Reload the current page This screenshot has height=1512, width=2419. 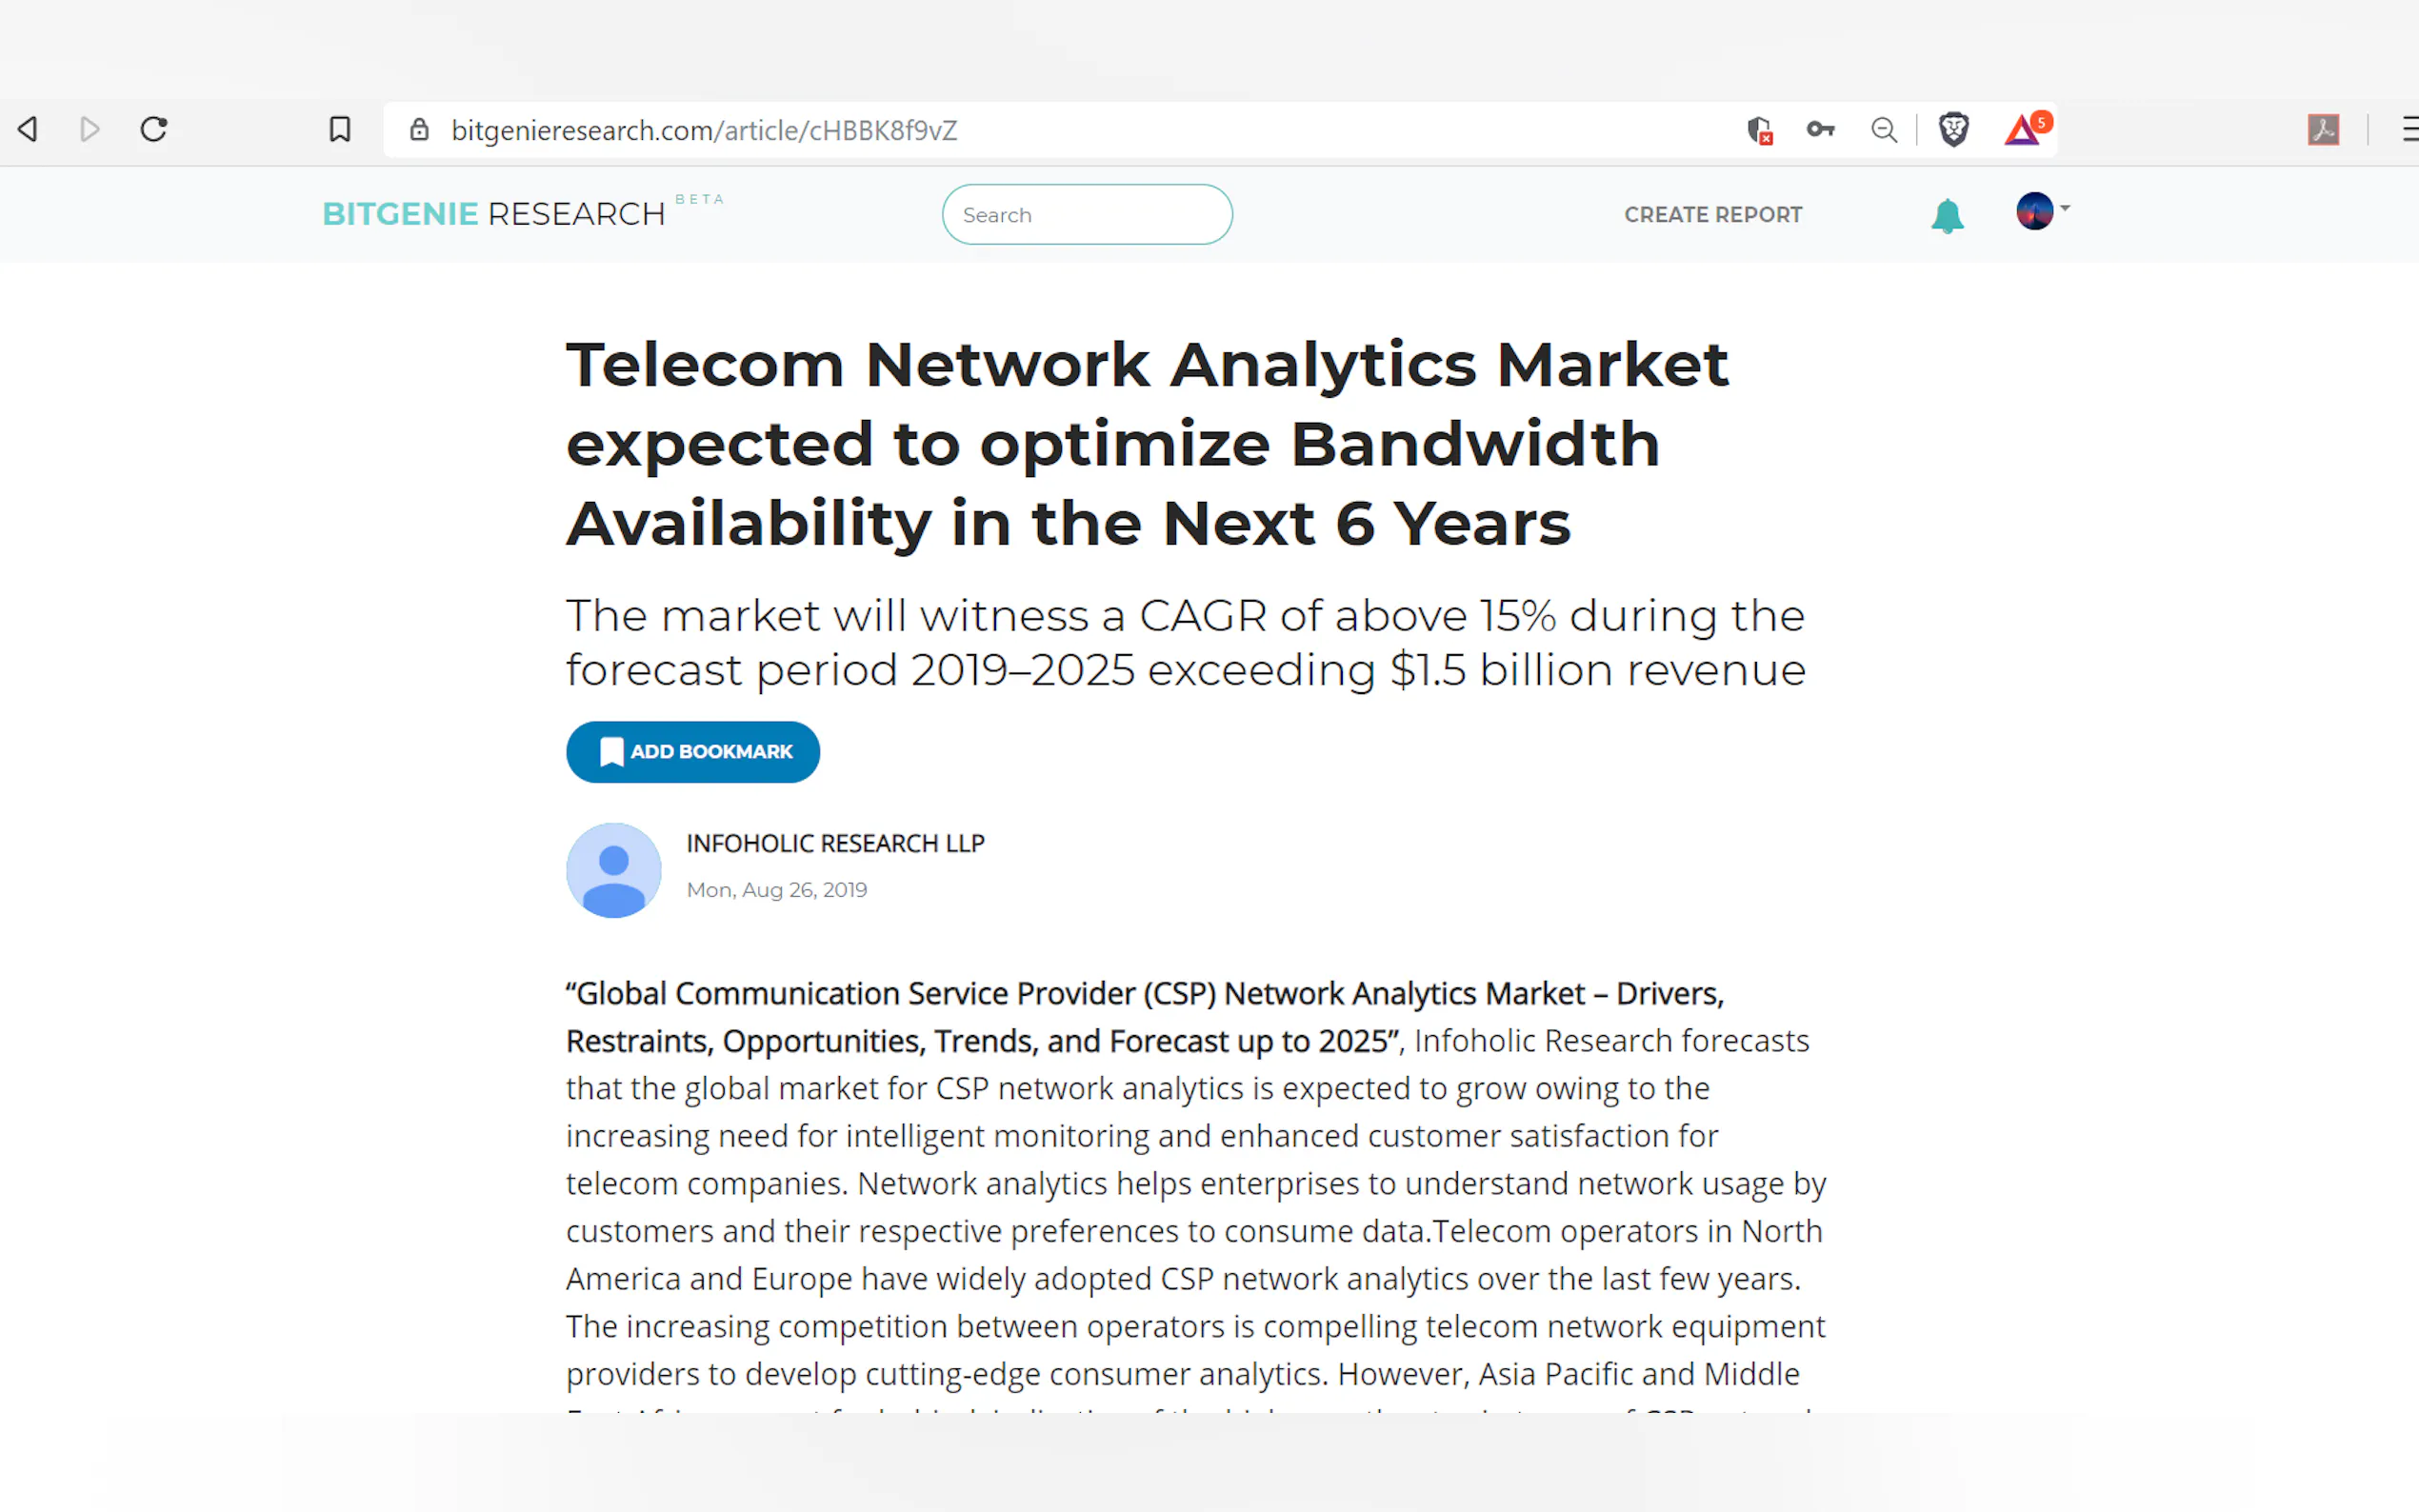154,129
